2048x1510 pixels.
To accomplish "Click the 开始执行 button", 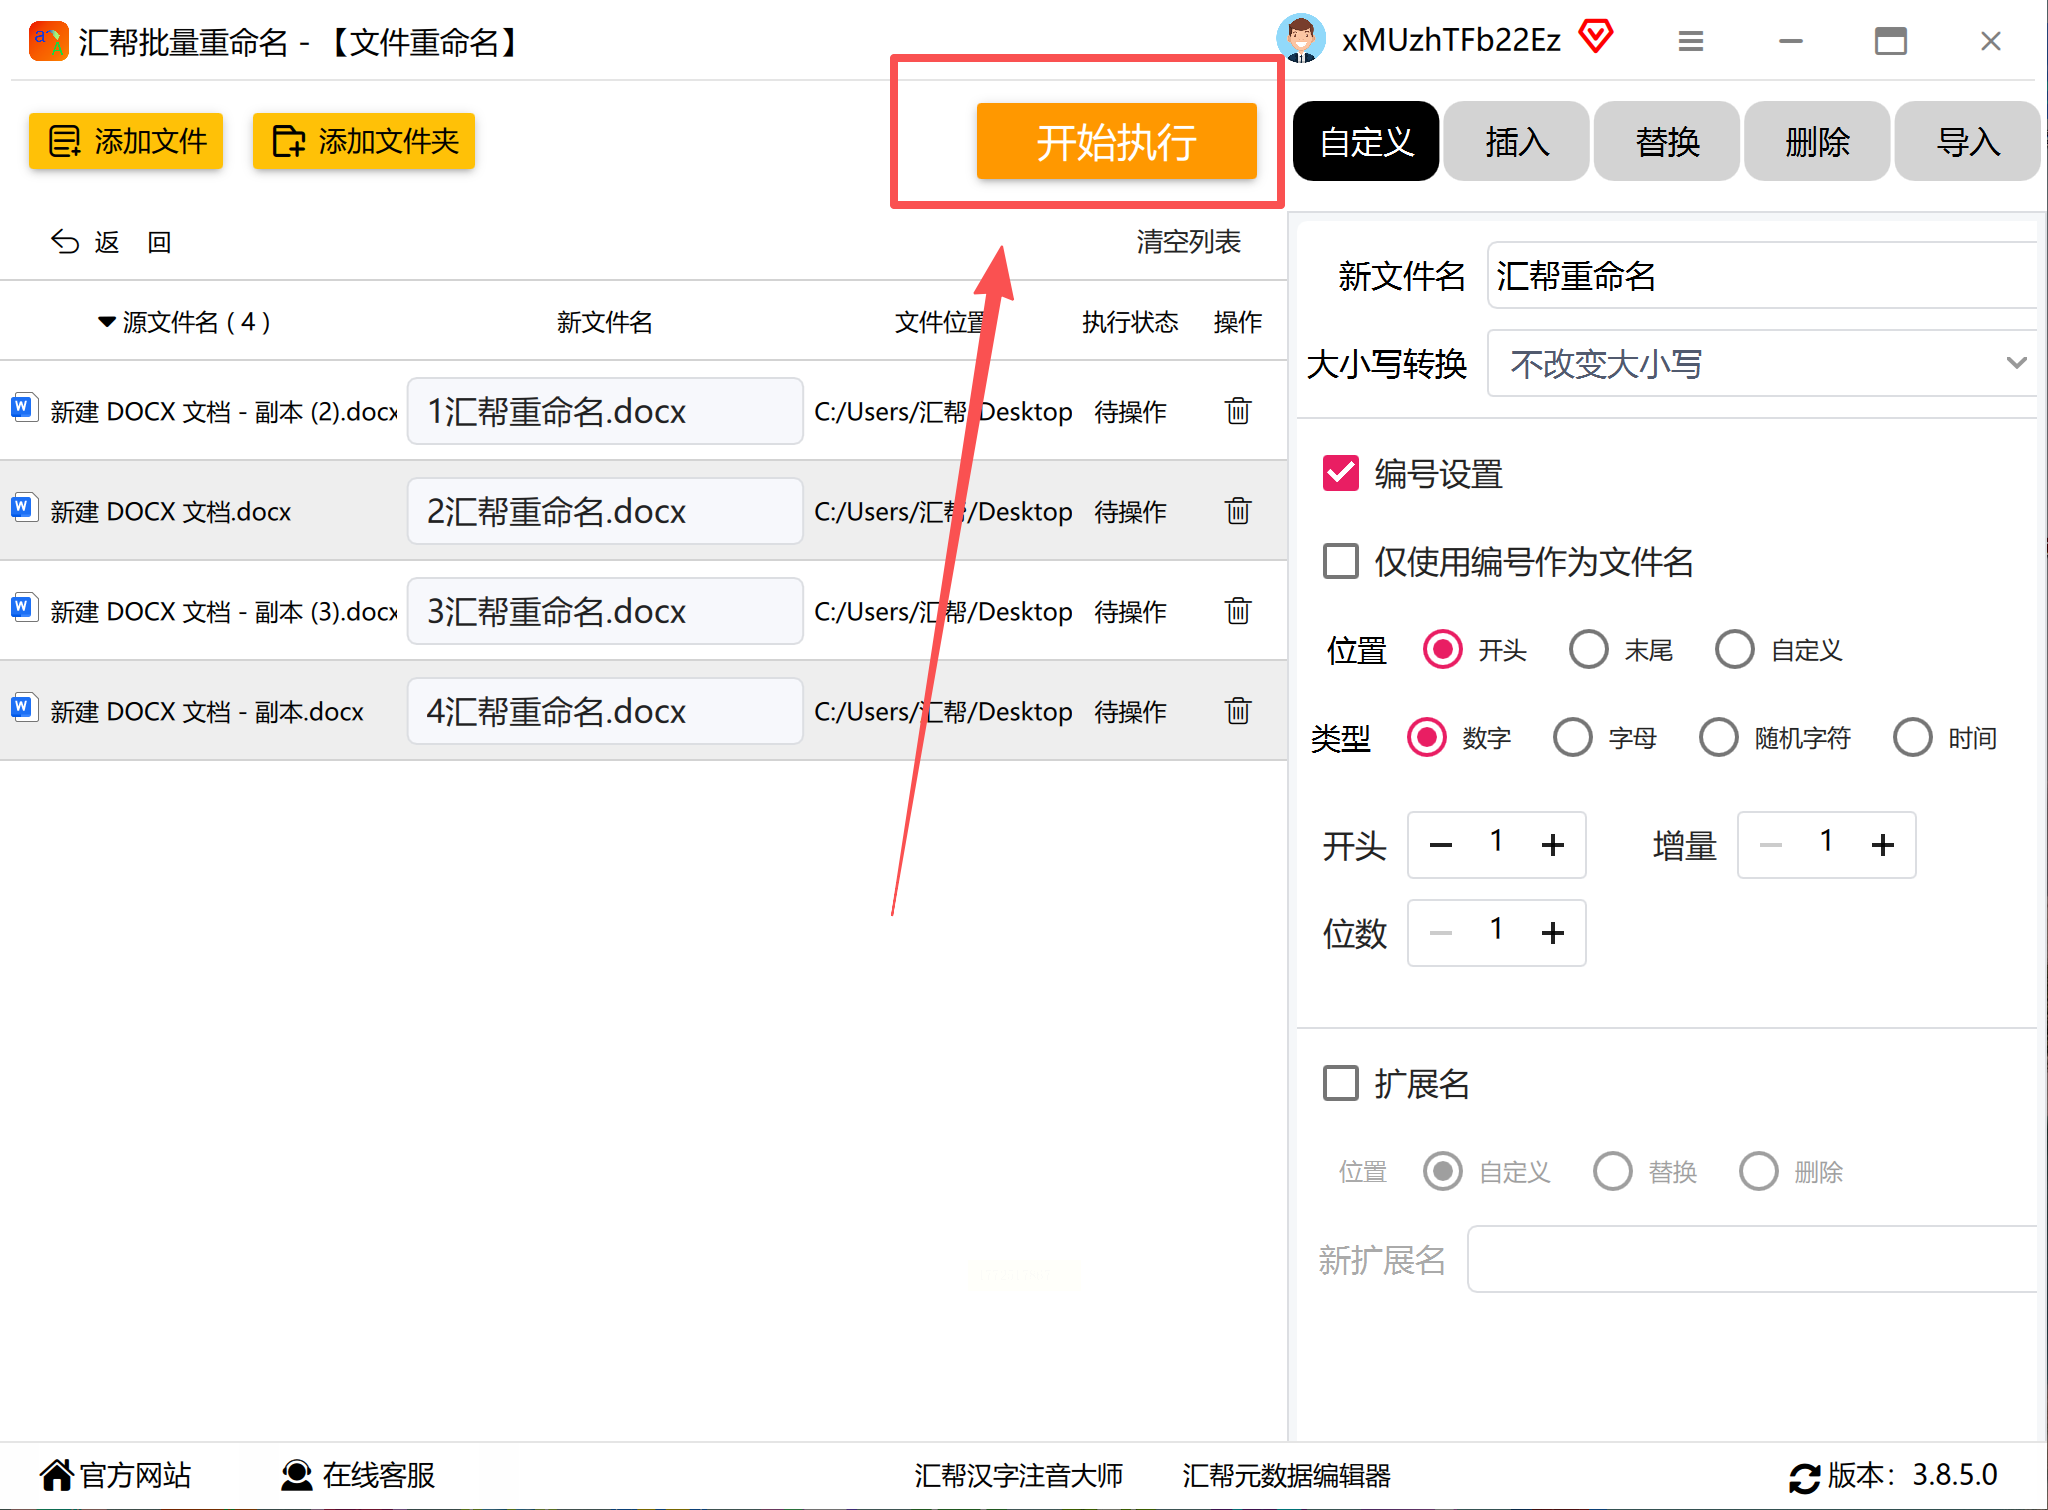I will click(1116, 141).
